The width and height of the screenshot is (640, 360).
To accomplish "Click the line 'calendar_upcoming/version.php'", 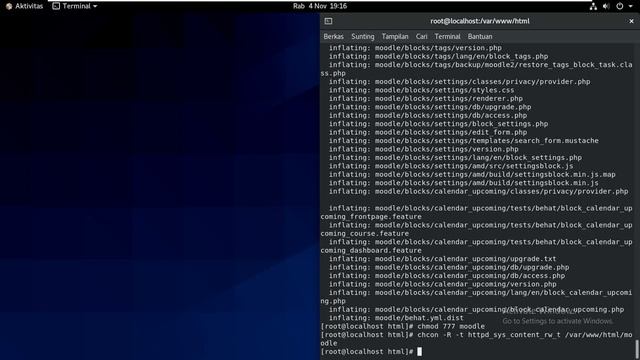I will tap(442, 284).
